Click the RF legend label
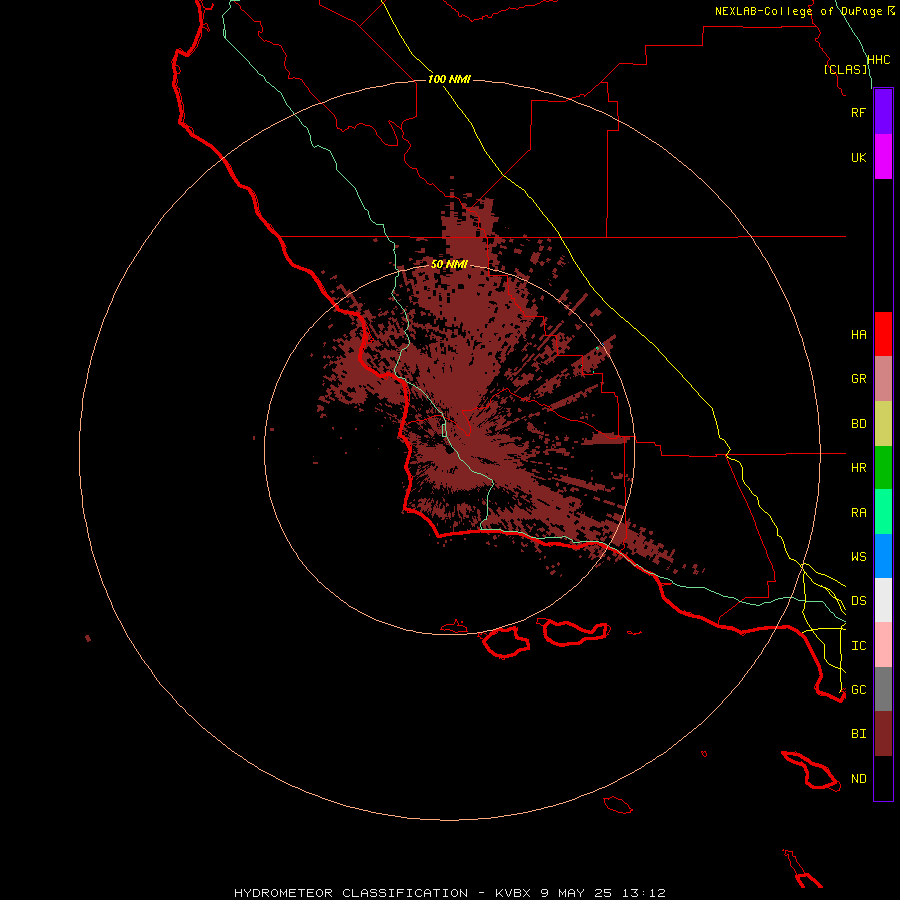This screenshot has width=900, height=900. tap(858, 112)
